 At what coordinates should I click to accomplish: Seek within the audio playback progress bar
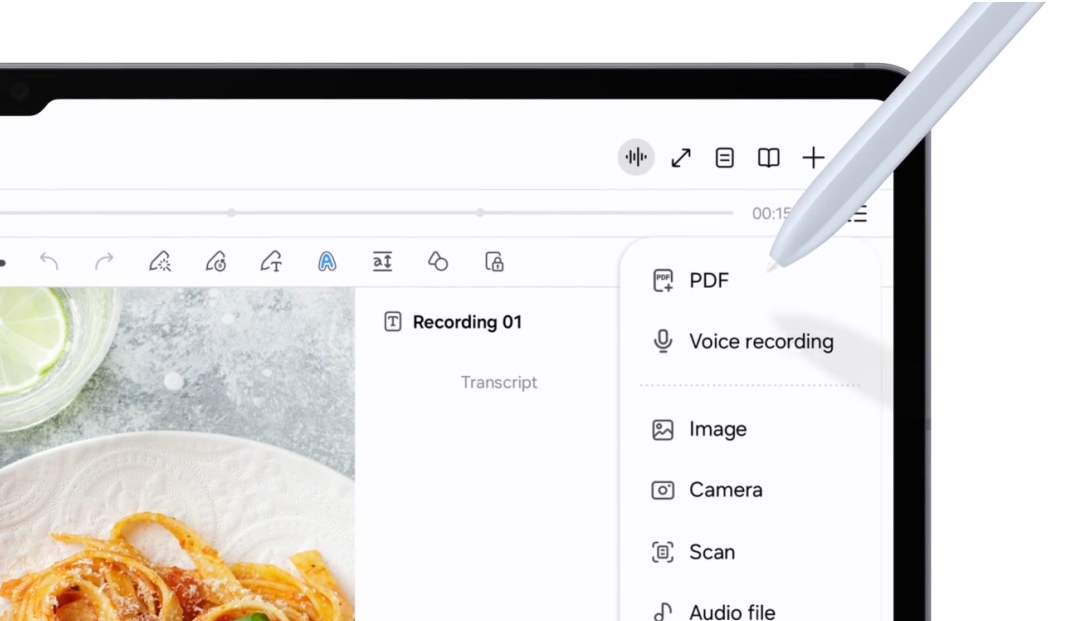click(x=366, y=213)
